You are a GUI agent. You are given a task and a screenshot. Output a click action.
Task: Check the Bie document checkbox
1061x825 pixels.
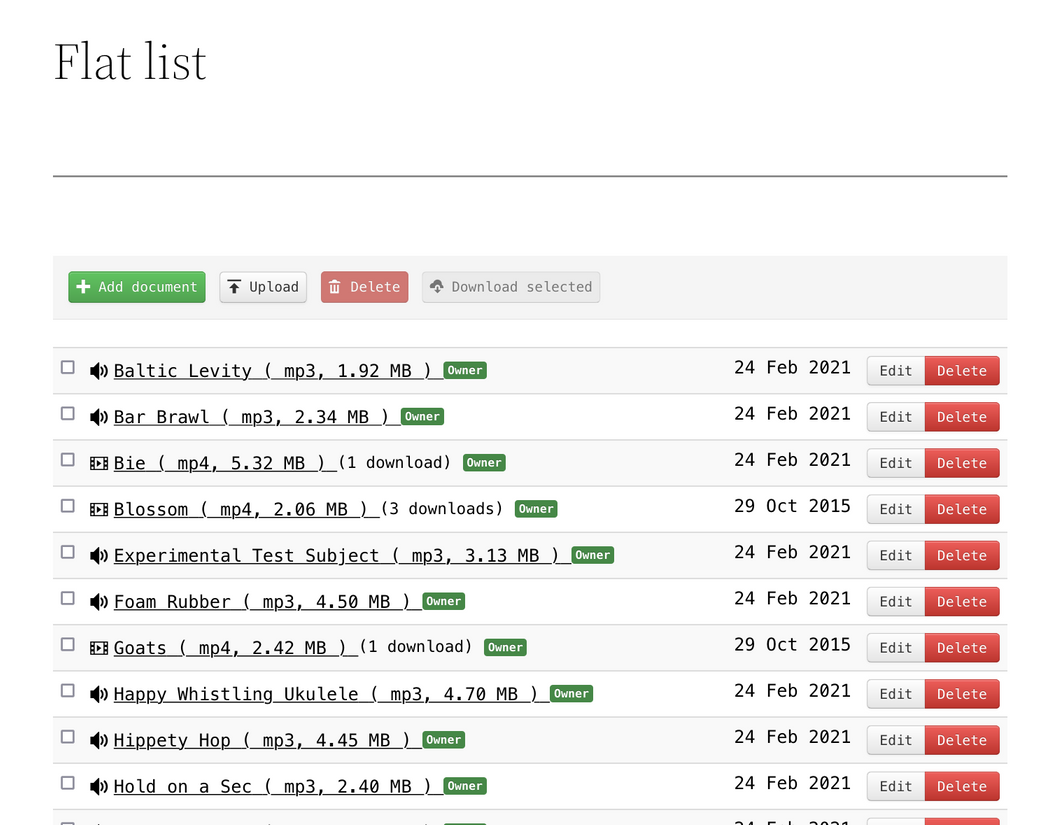coord(68,460)
